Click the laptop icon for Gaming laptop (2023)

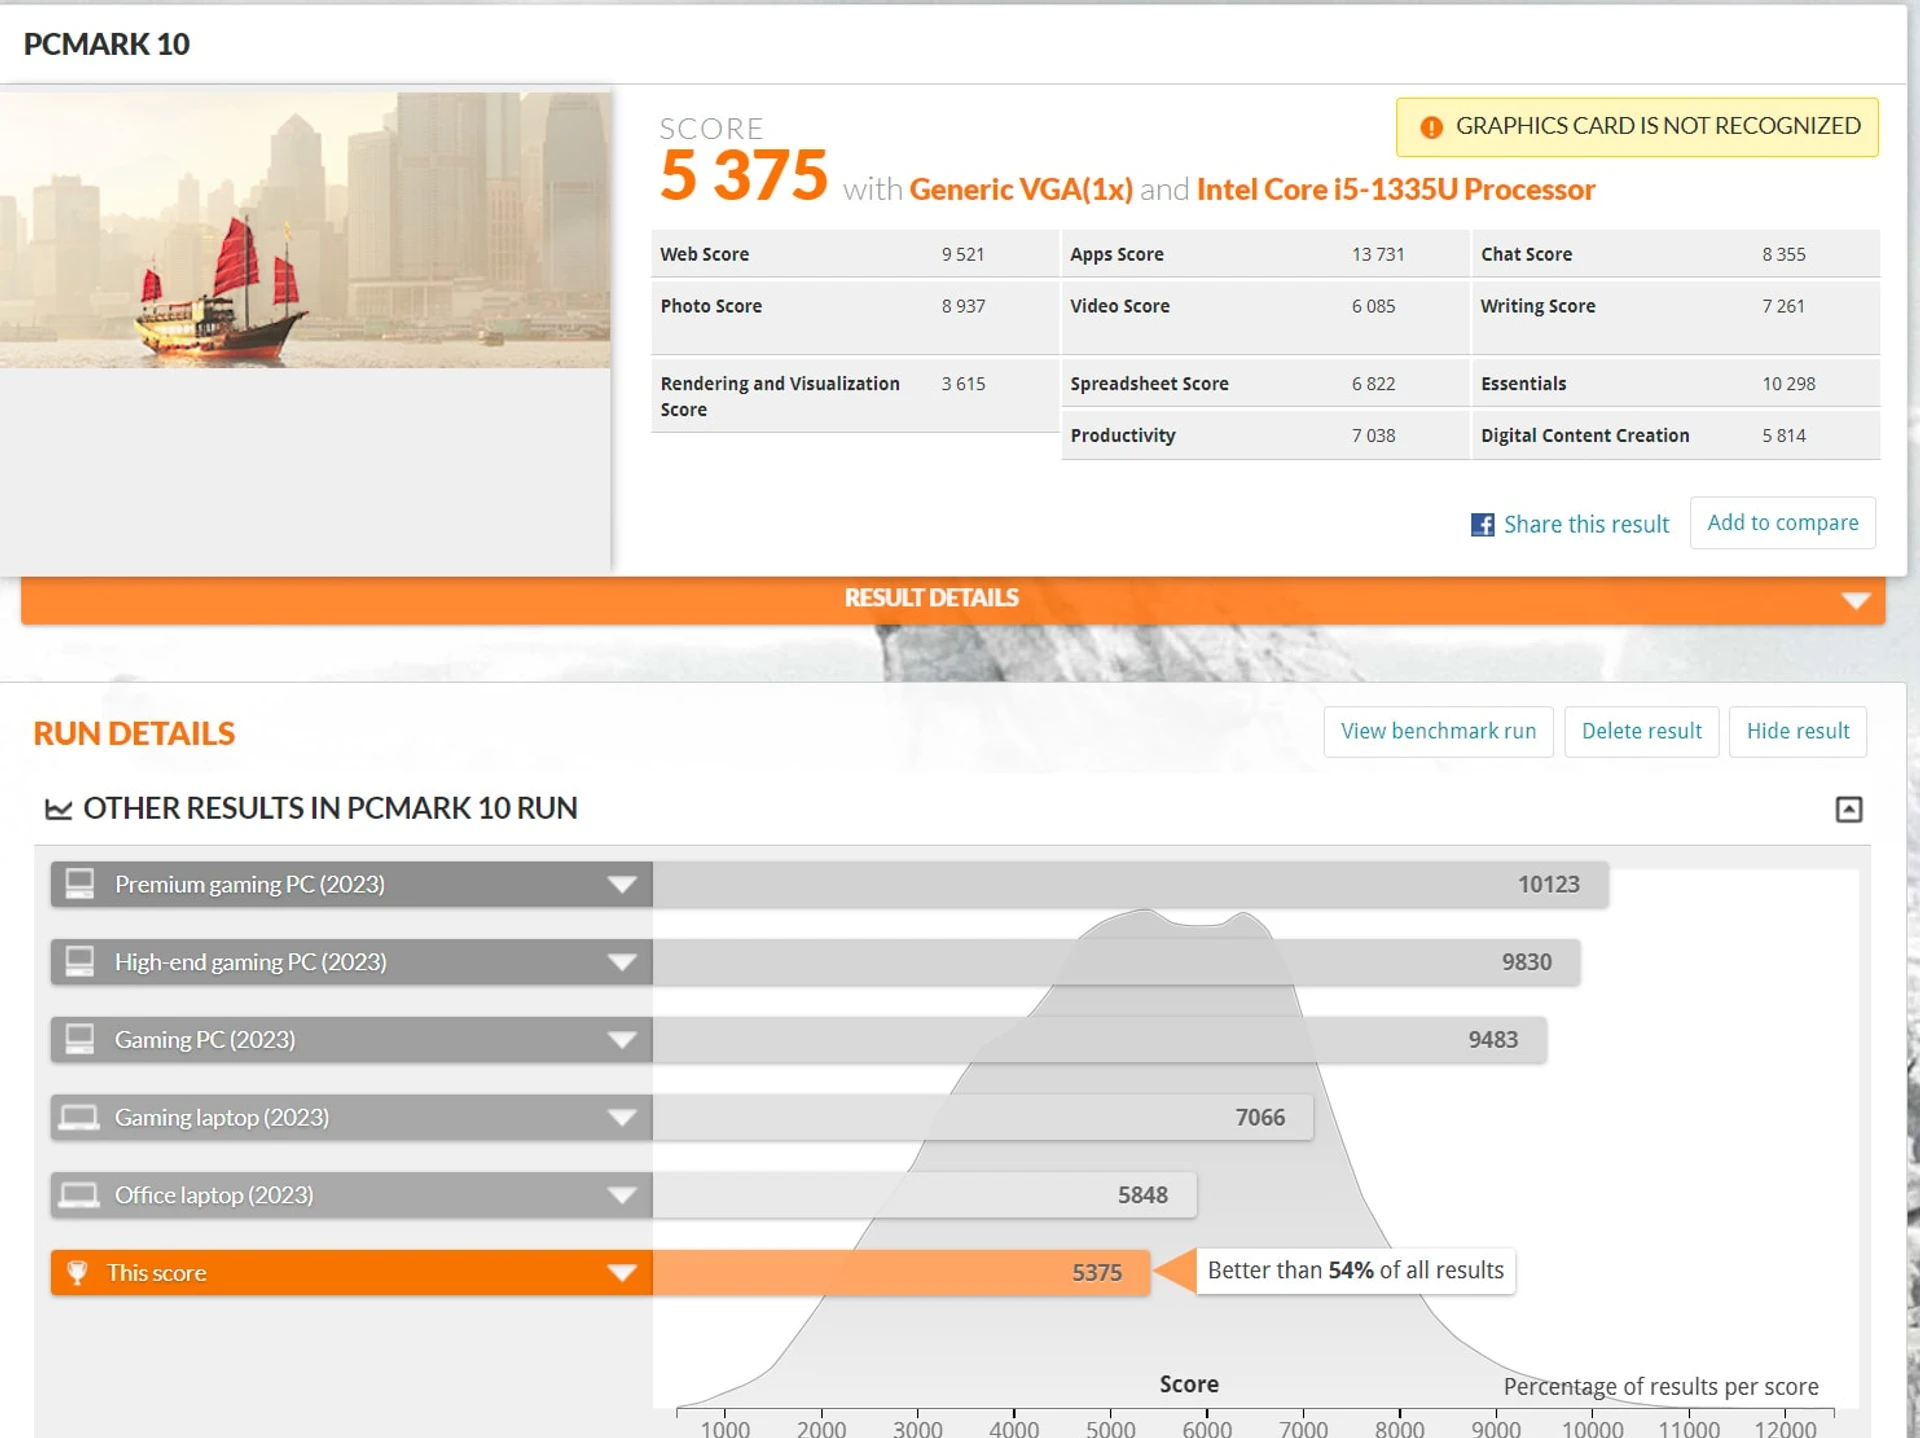tap(79, 1117)
